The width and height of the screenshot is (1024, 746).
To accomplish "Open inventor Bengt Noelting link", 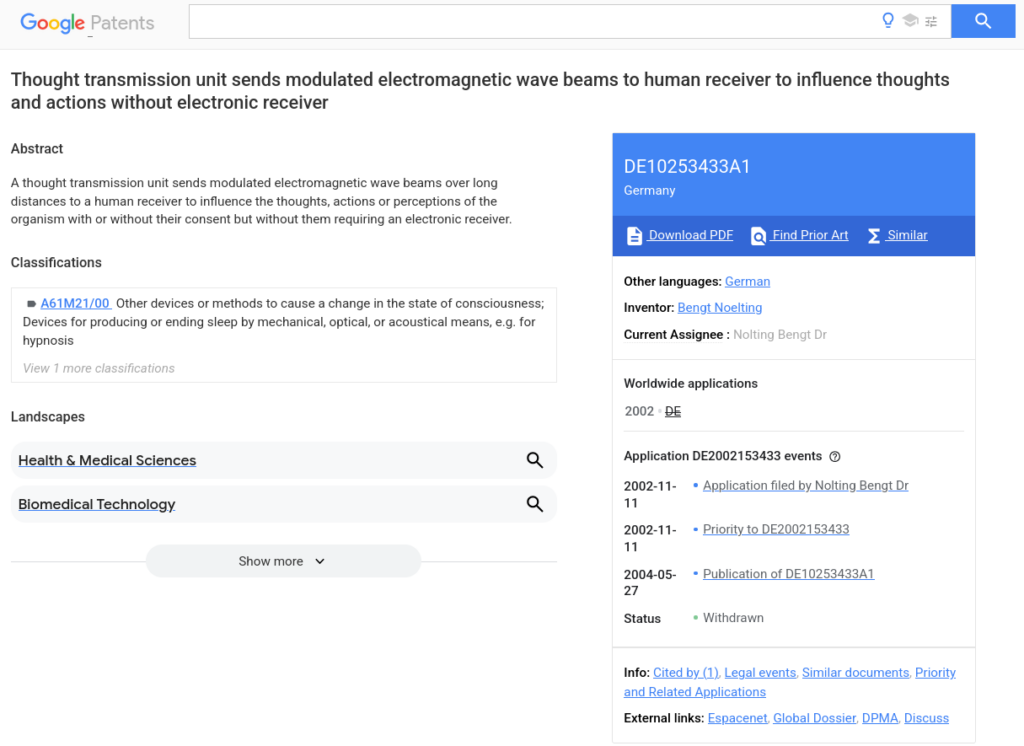I will [719, 308].
